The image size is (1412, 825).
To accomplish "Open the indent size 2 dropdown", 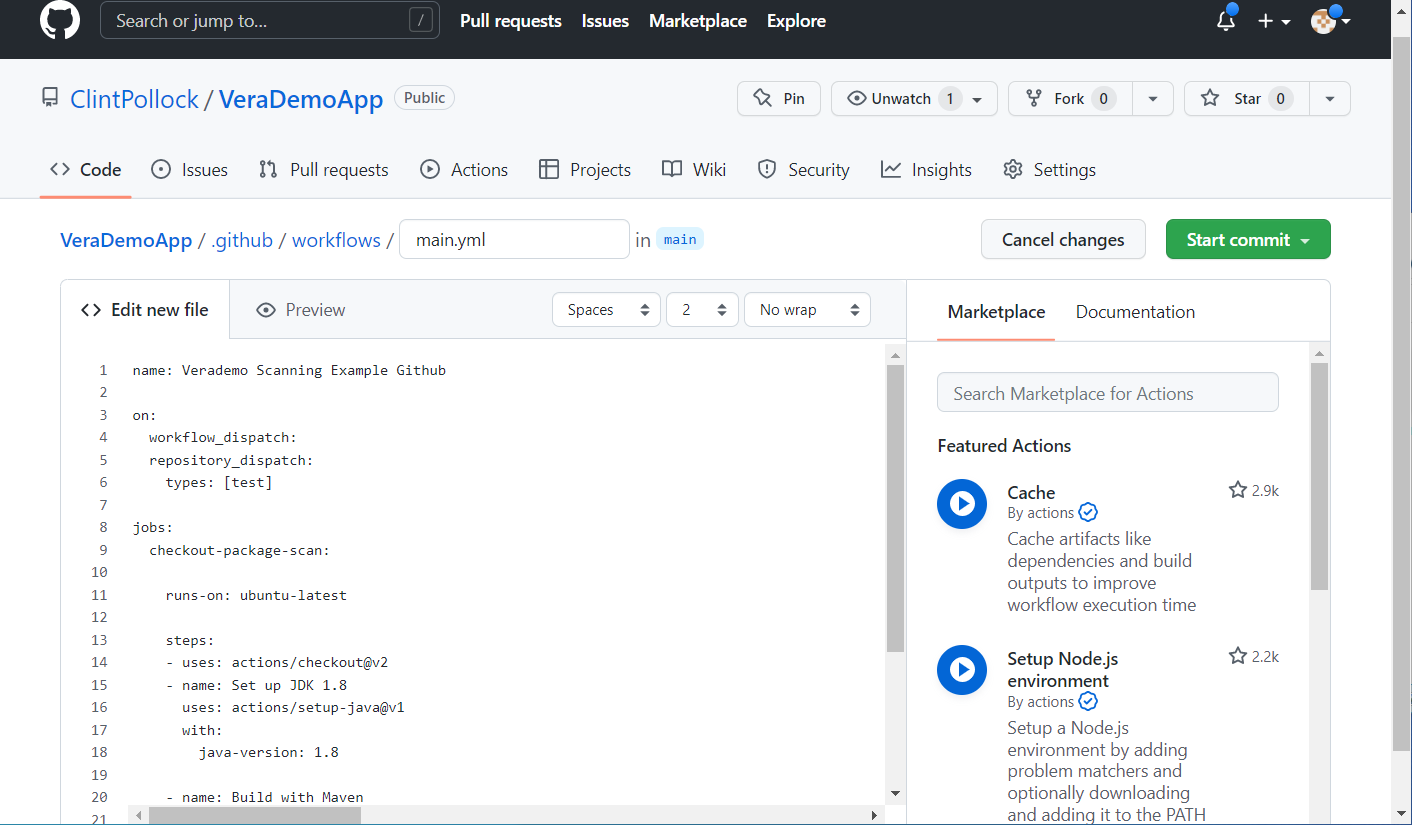I will point(702,310).
